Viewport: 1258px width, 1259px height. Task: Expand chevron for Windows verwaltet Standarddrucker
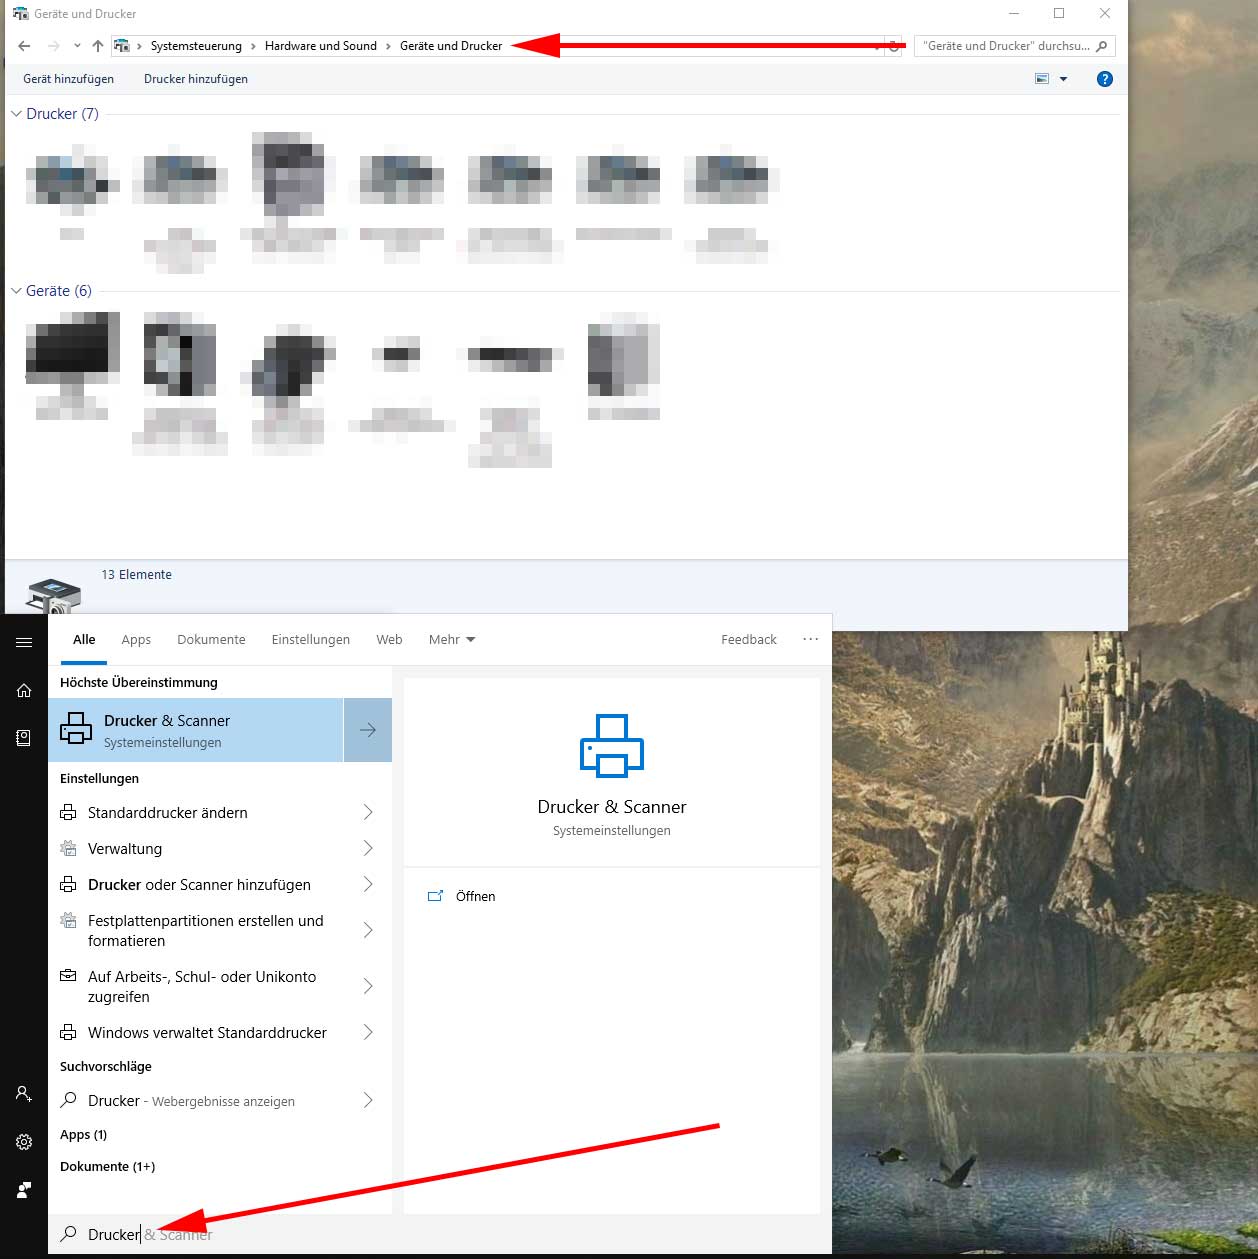tap(368, 1032)
